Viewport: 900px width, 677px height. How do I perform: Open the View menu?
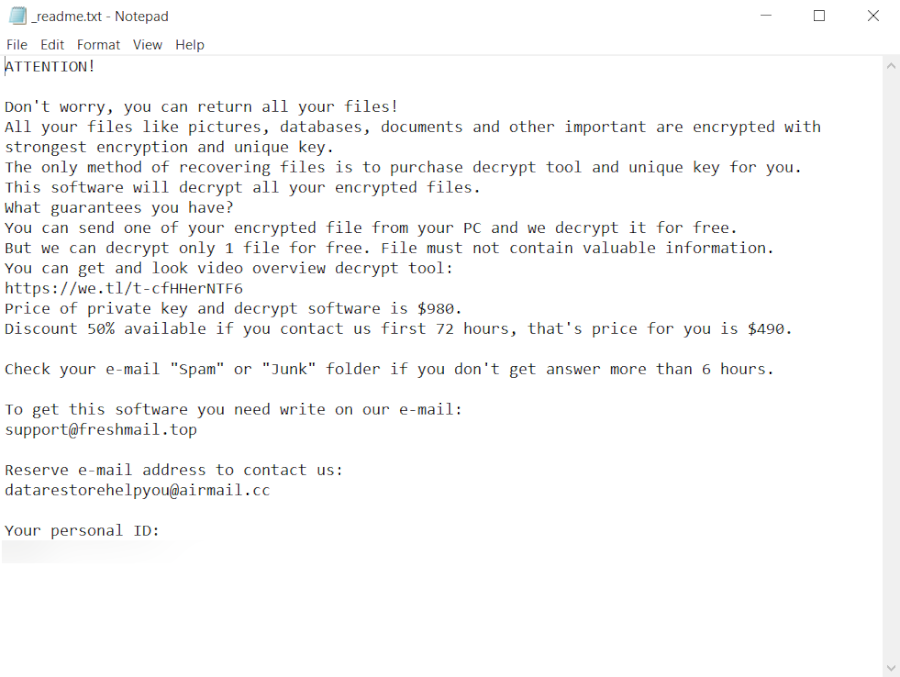[147, 45]
